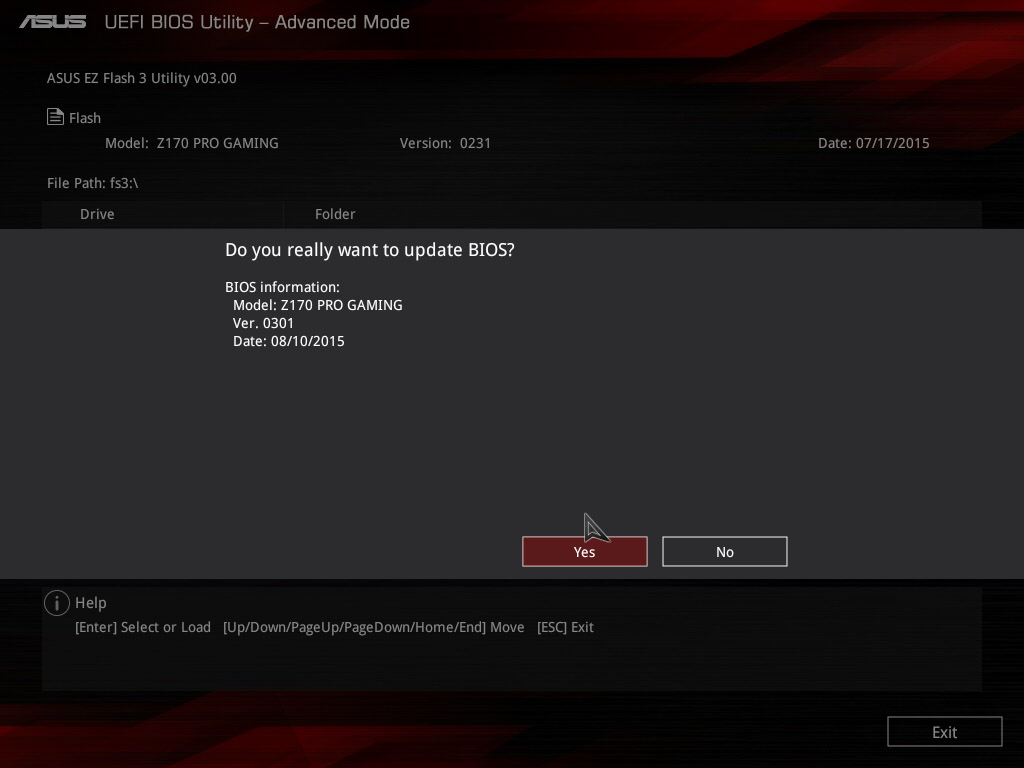Click the '[Enter] Select or Load' hint
Viewport: 1024px width, 768px height.
(143, 627)
